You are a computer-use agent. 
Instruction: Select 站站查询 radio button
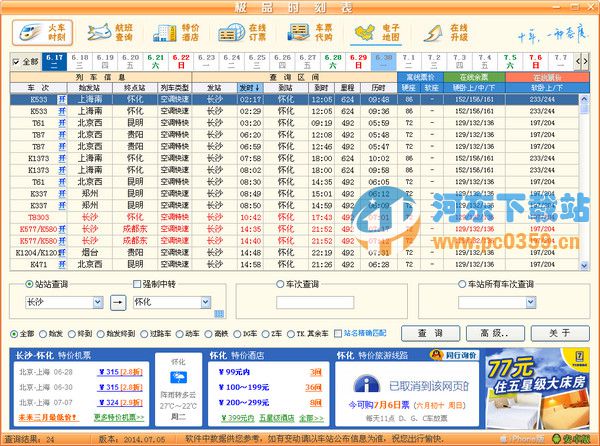[x=29, y=284]
